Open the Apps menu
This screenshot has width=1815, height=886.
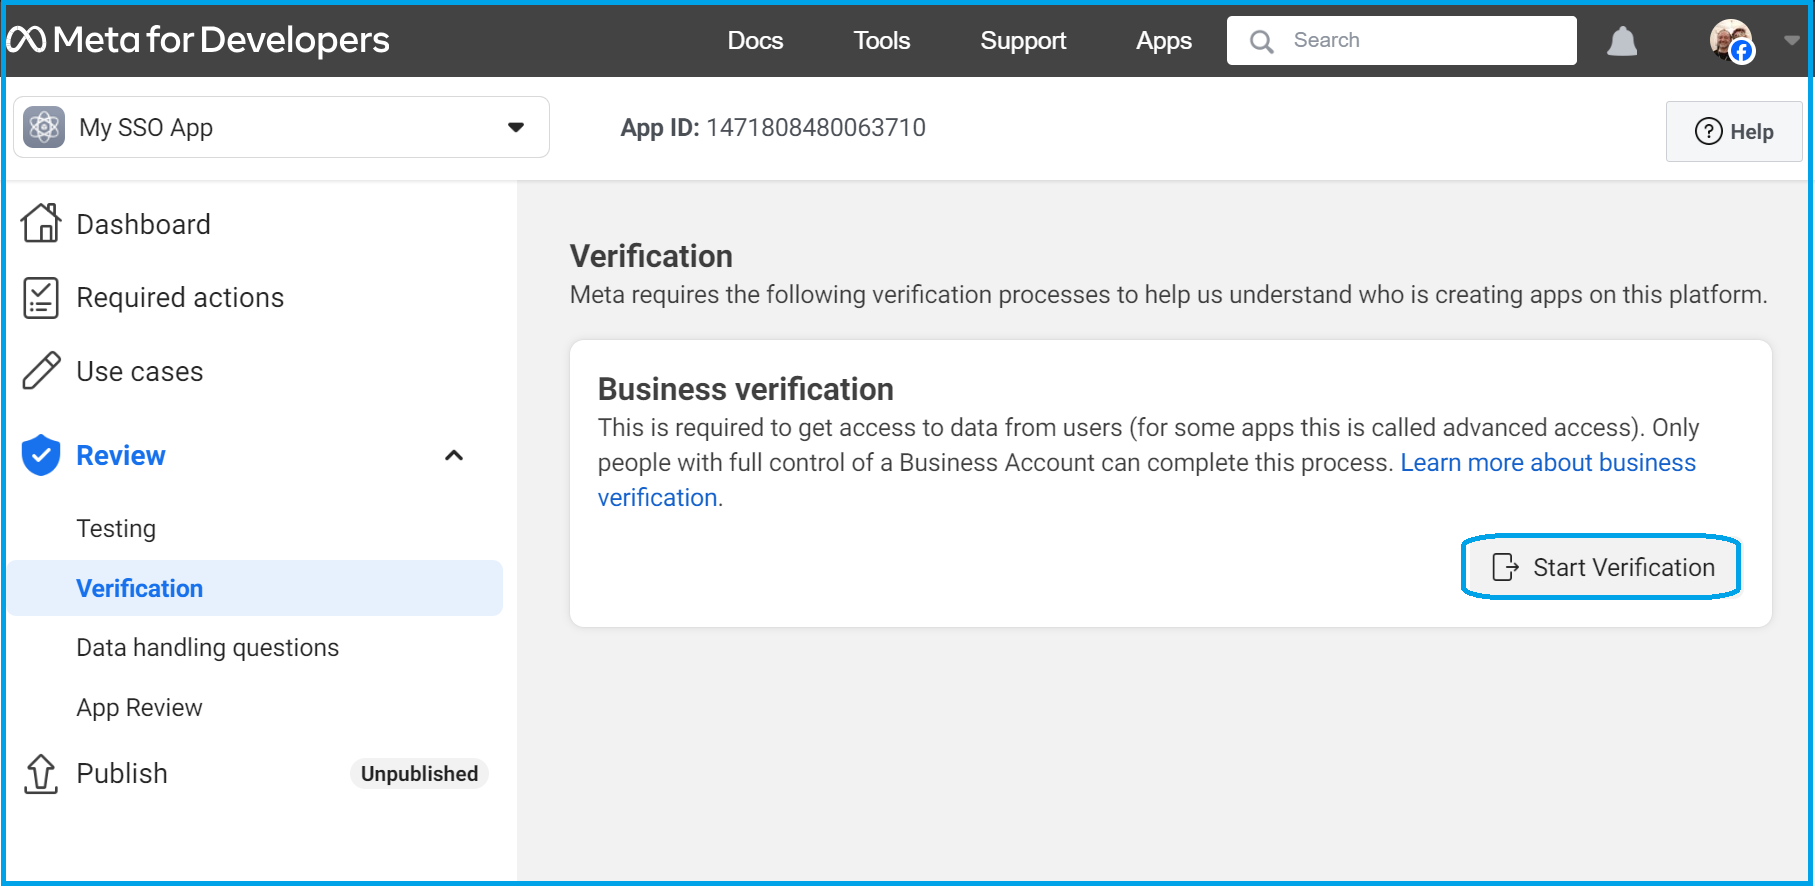(1164, 41)
